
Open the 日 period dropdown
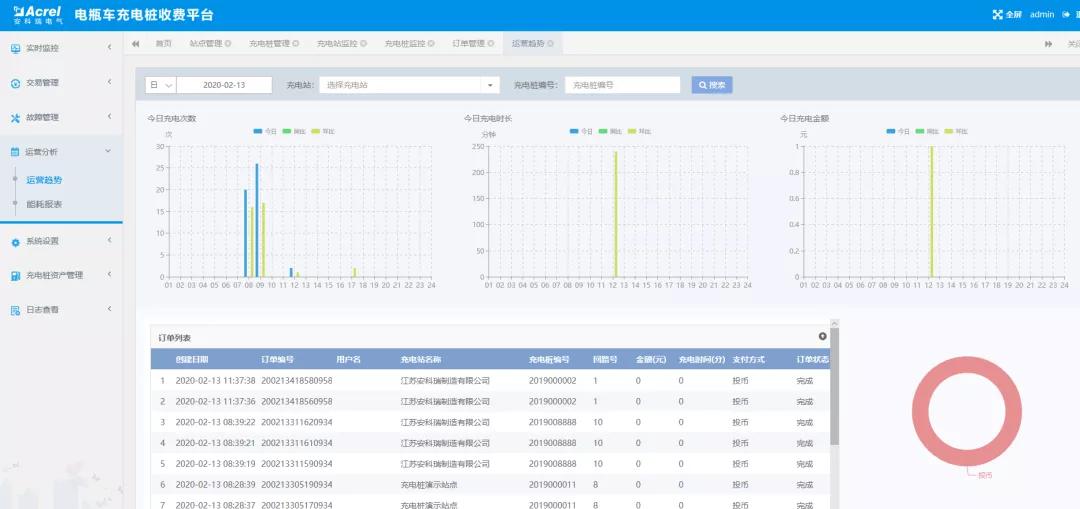pos(161,85)
